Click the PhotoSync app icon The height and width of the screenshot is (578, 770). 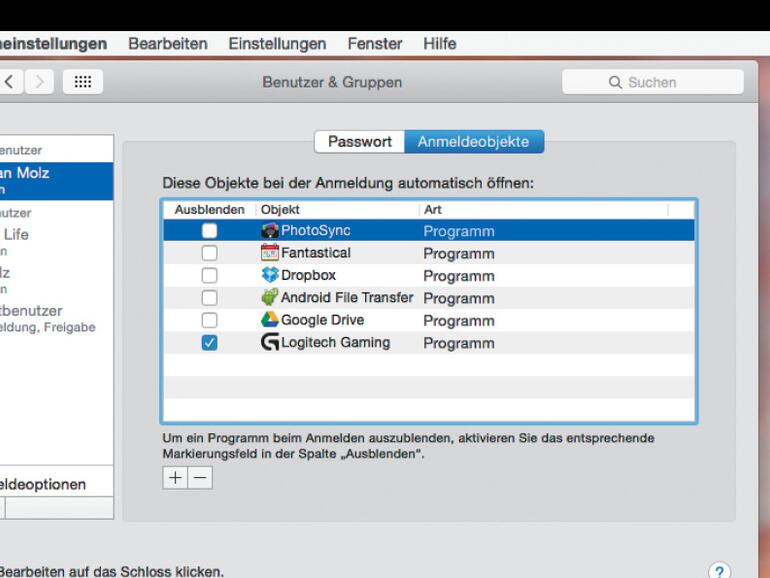270,230
